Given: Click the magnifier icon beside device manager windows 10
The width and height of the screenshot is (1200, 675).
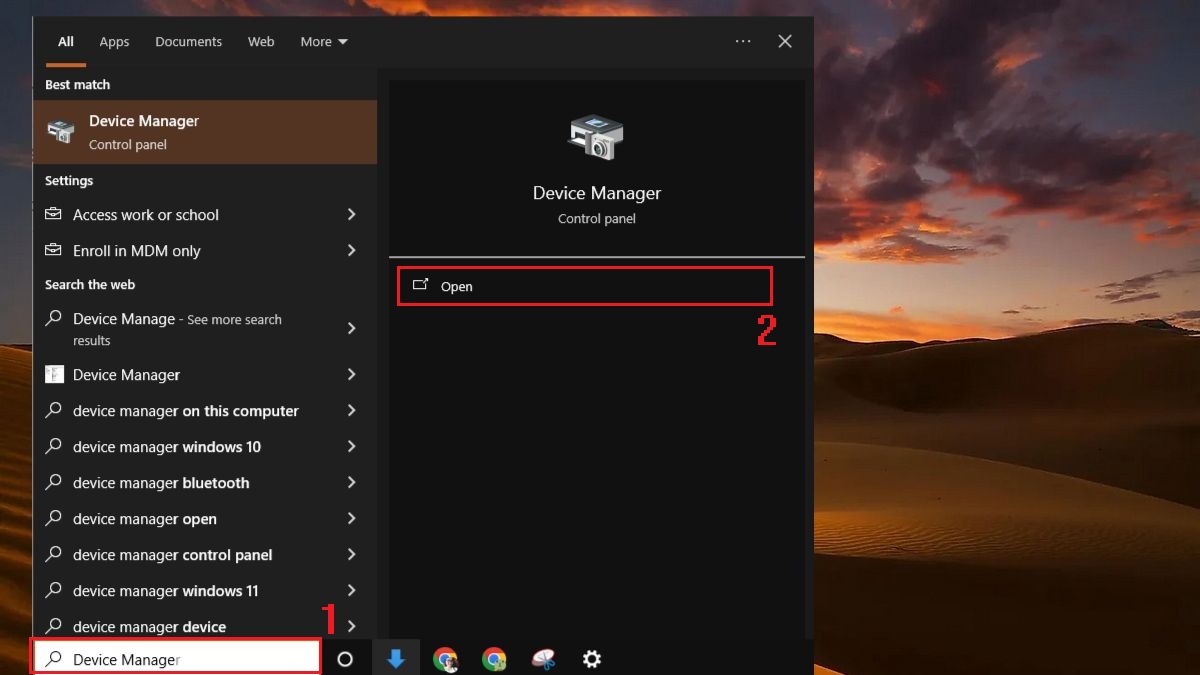Looking at the screenshot, I should [x=54, y=447].
